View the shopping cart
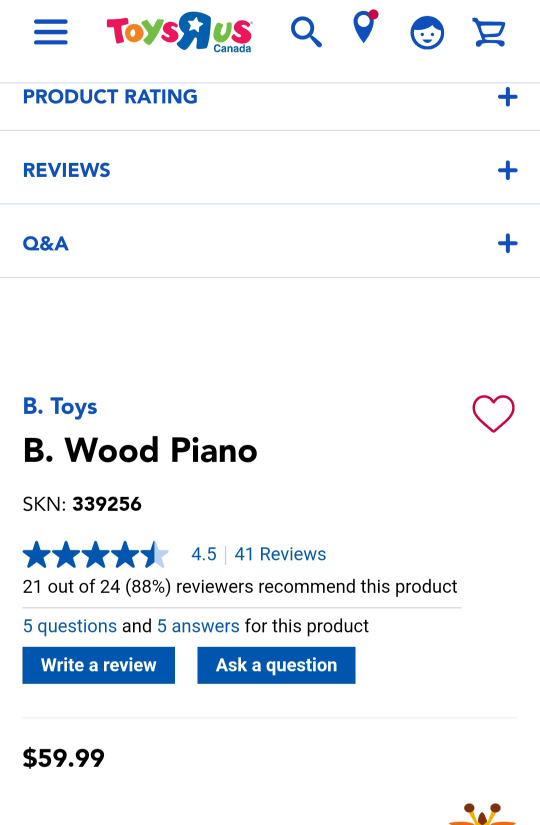 [x=489, y=32]
